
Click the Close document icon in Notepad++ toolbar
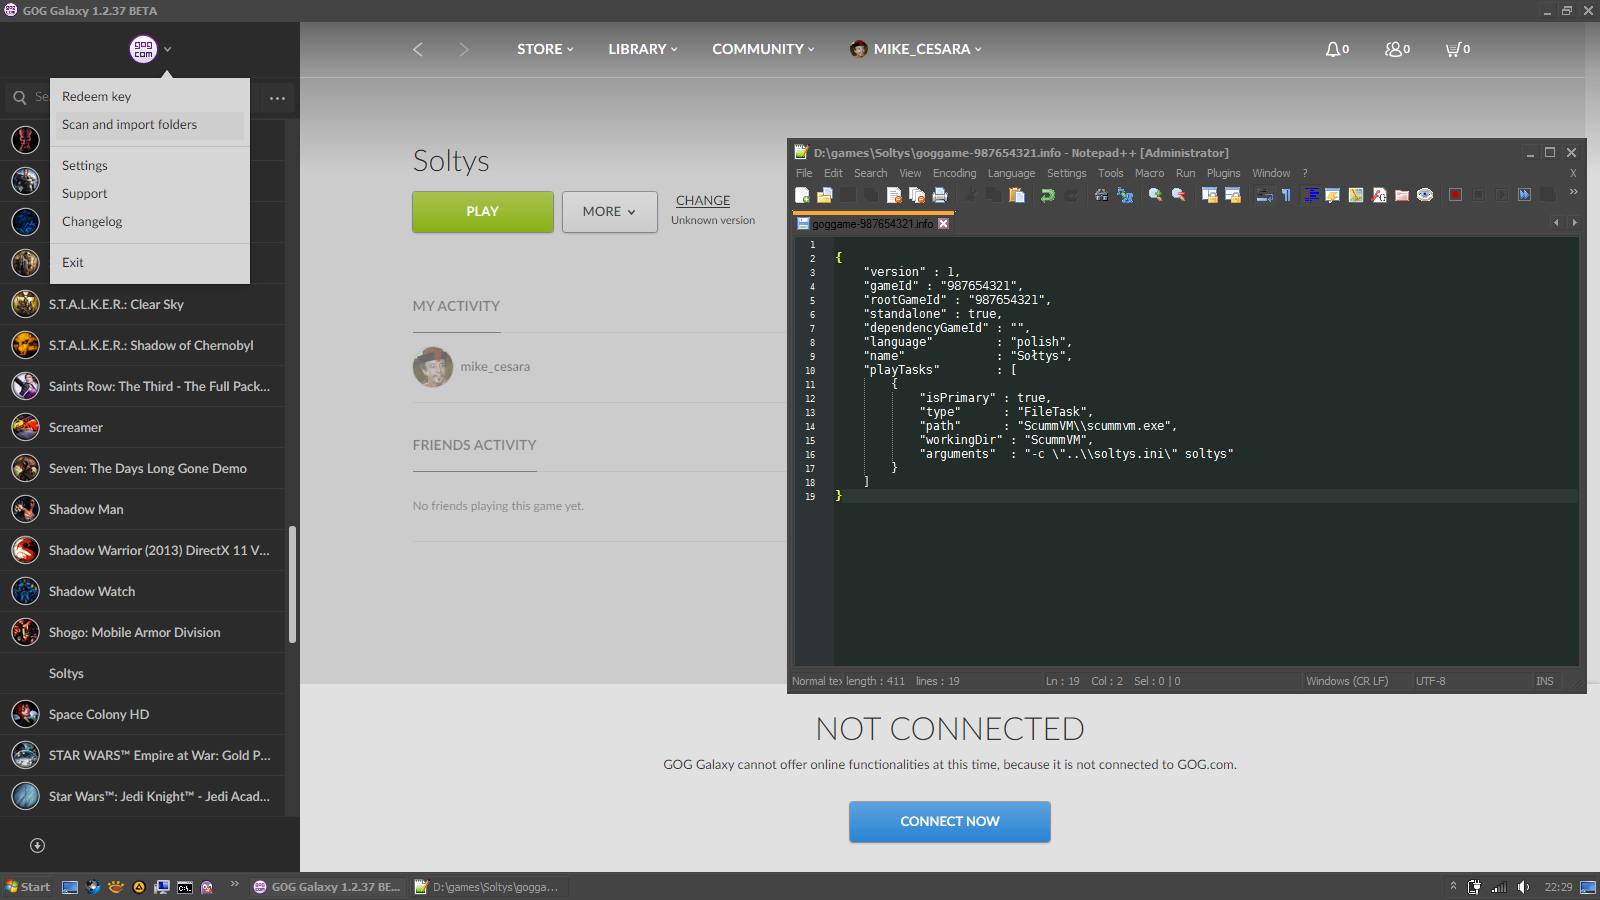[x=894, y=195]
